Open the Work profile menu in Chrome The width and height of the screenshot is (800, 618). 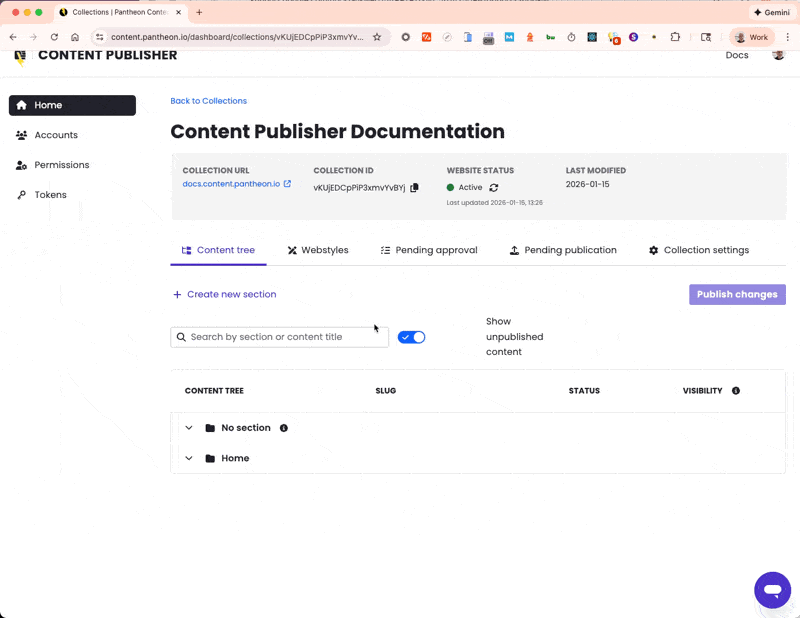click(752, 37)
